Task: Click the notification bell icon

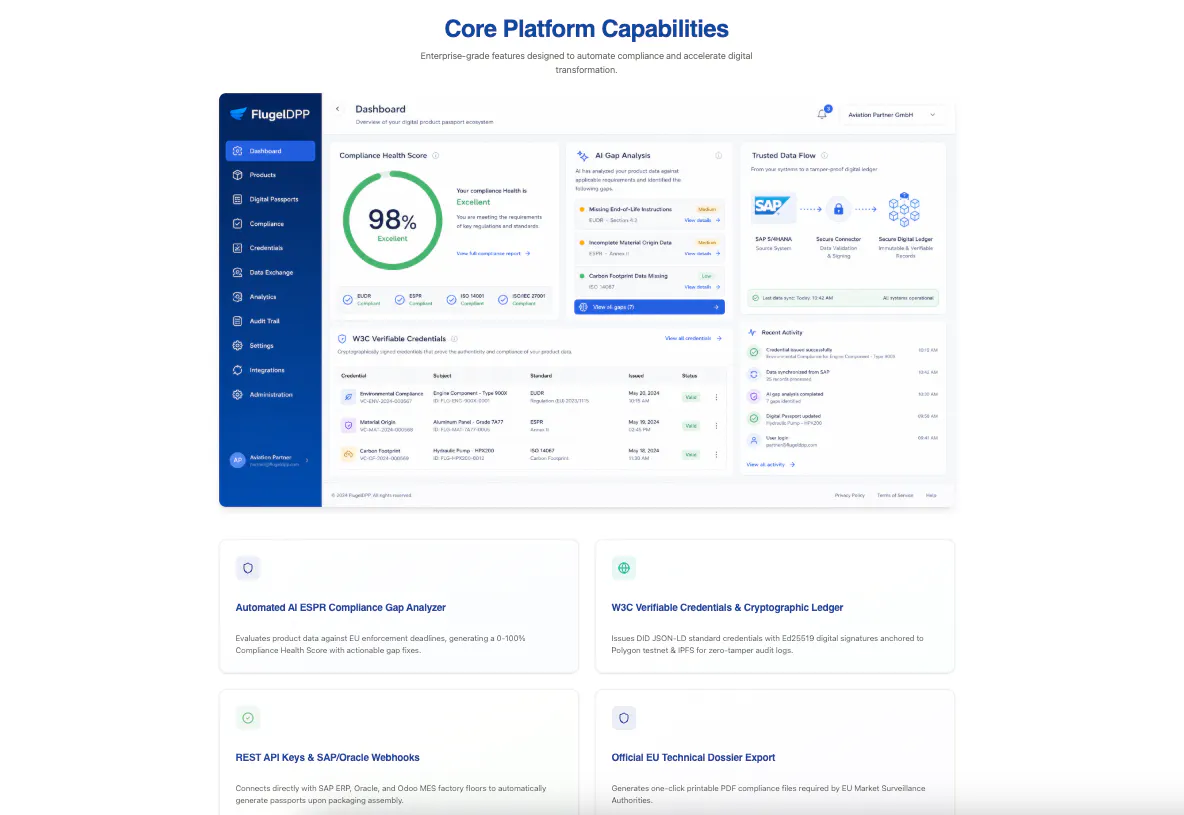Action: point(822,114)
